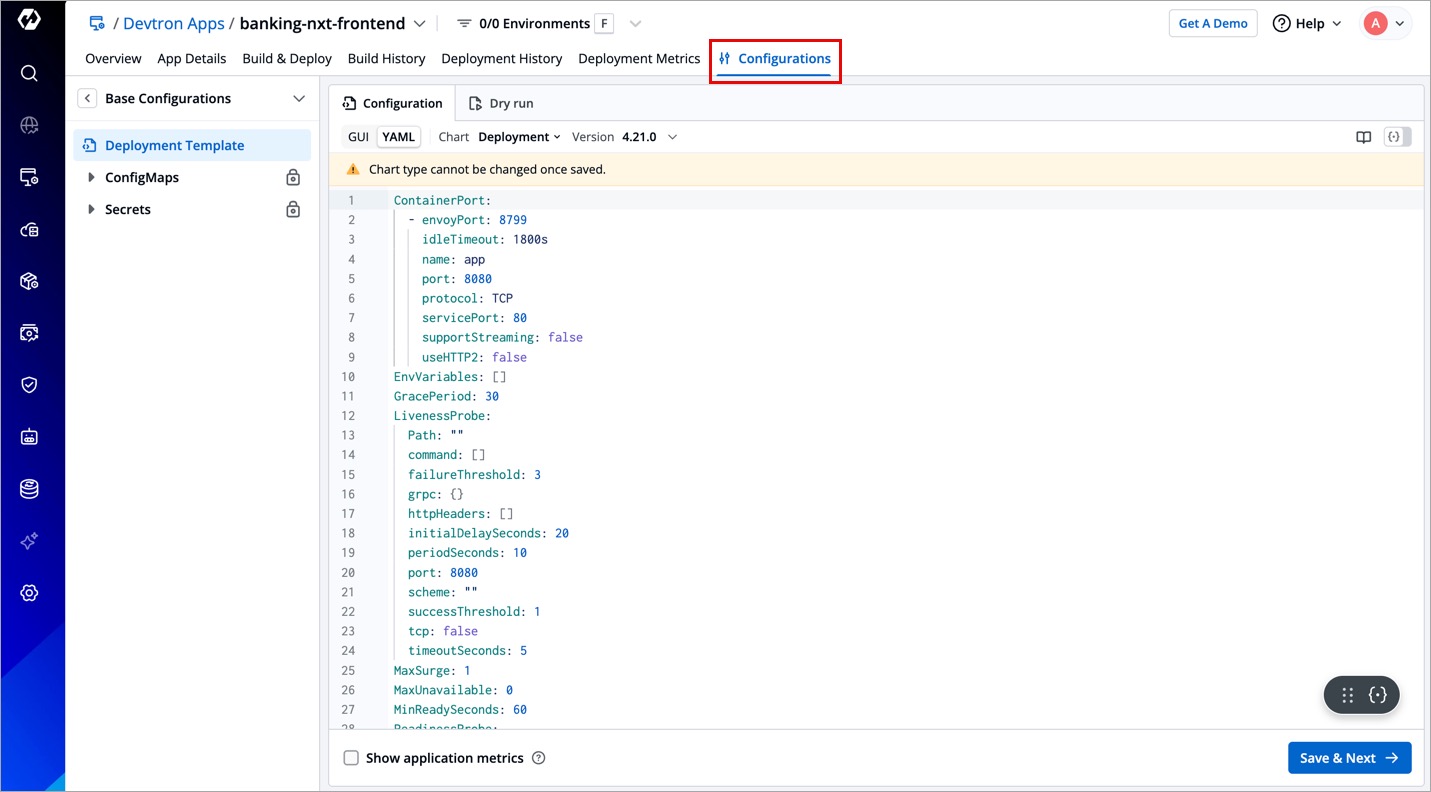Click the AI sparkle icon in sidebar
This screenshot has width=1431, height=792.
29,541
